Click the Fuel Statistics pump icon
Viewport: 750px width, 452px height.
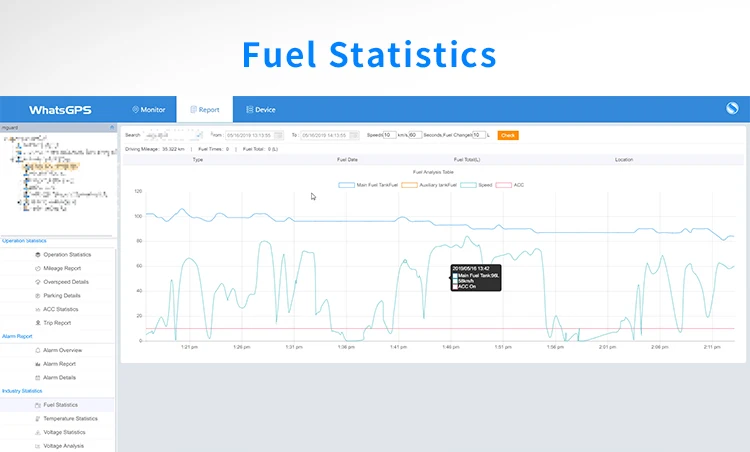[38, 405]
